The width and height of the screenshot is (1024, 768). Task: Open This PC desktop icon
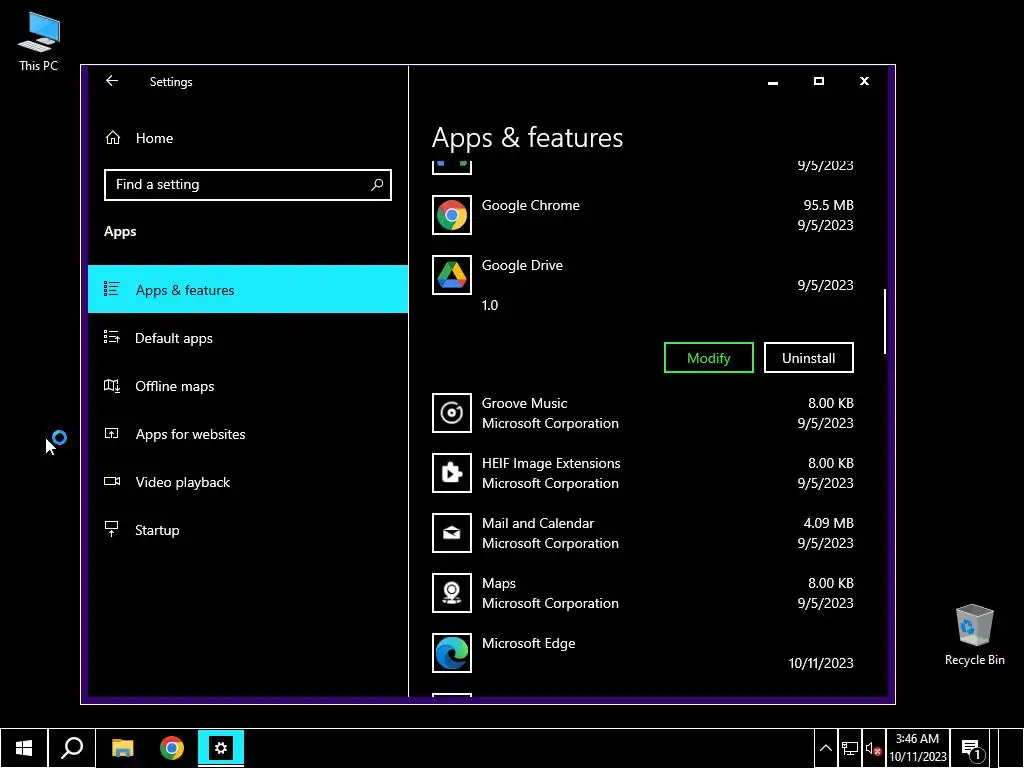click(39, 42)
